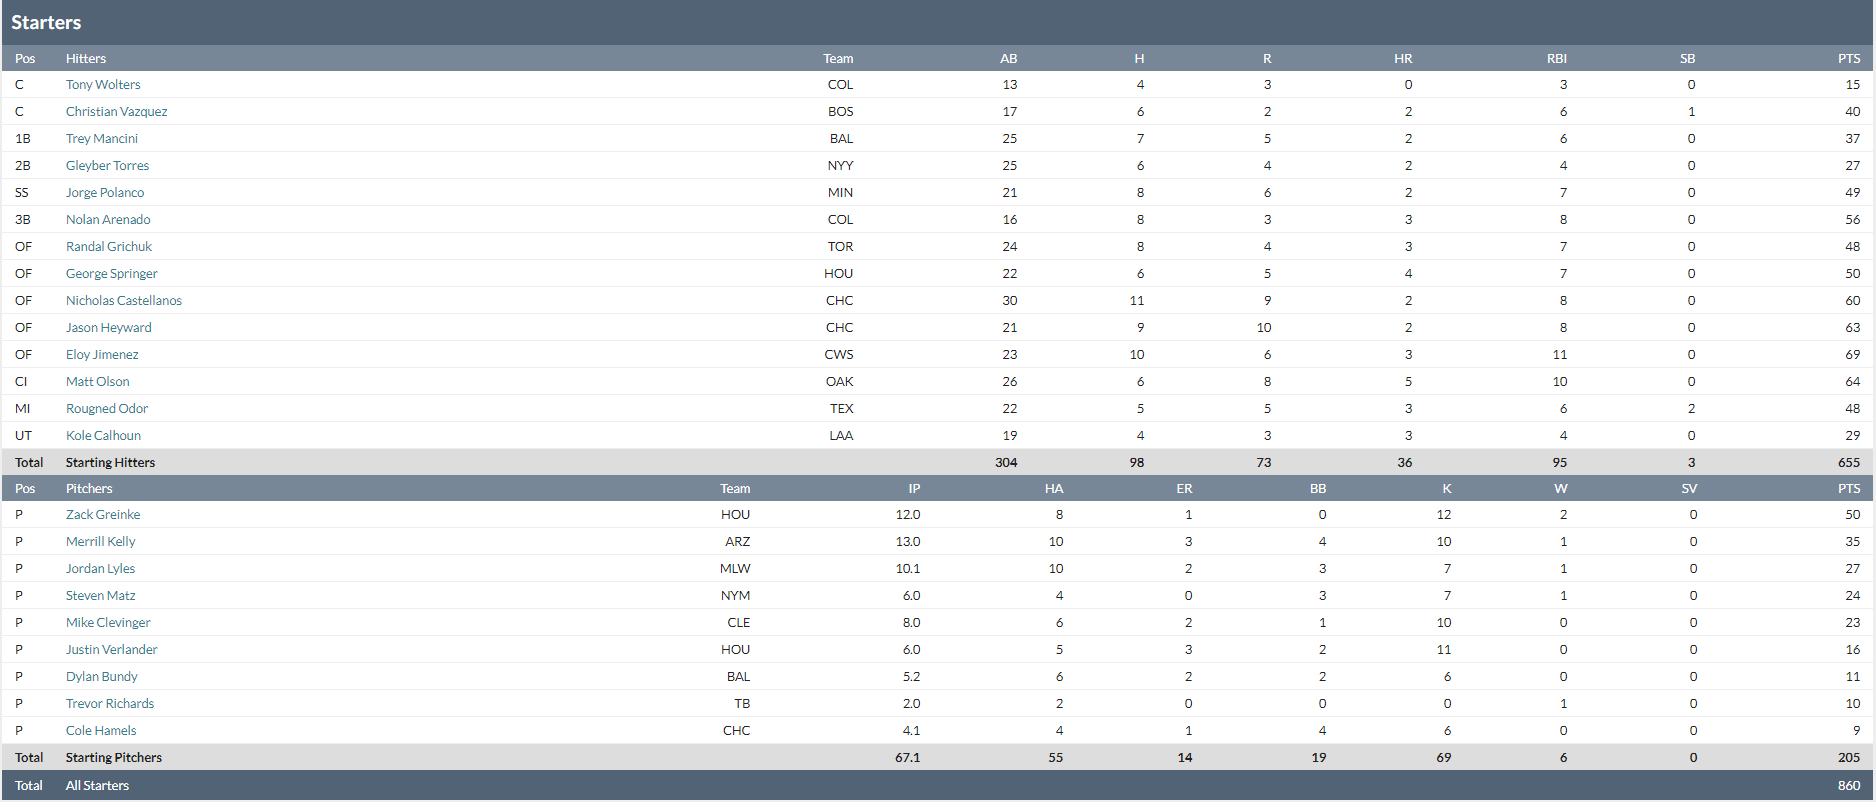
Task: Open George Springer player page
Action: click(112, 274)
